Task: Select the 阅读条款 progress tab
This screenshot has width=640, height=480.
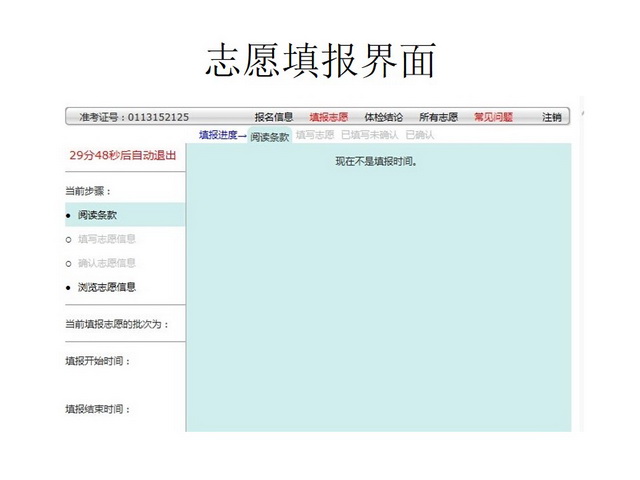Action: tap(270, 137)
